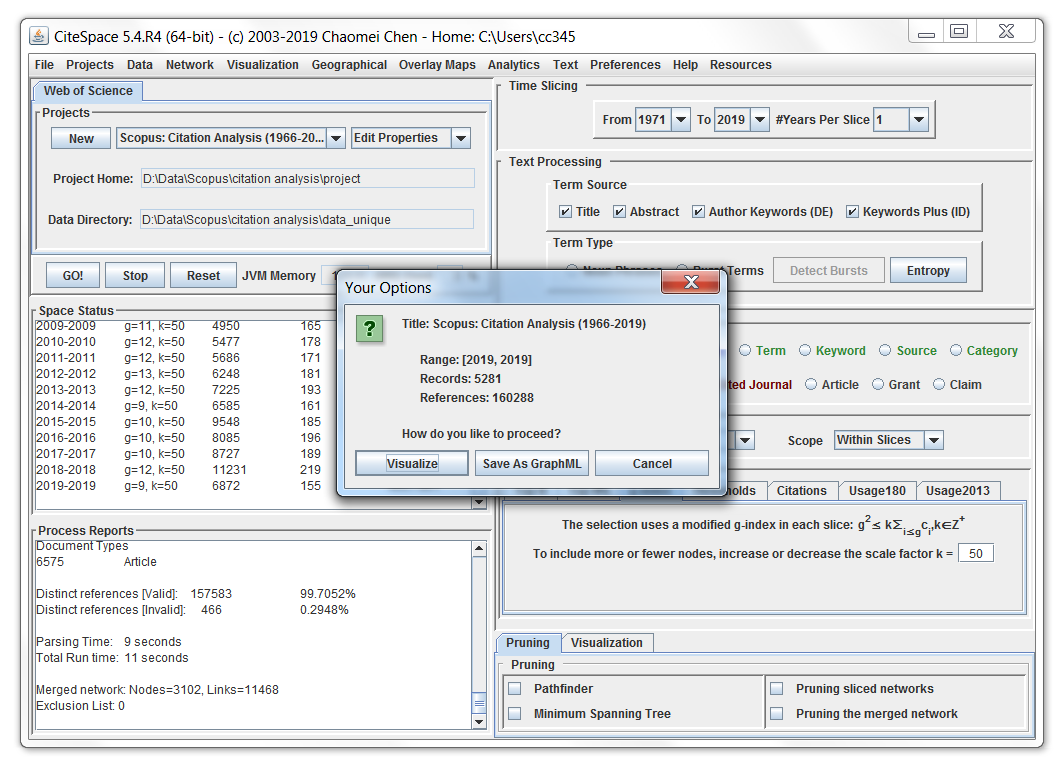Switch to the Usage2013 tab
The image size is (1059, 772).
[x=958, y=491]
